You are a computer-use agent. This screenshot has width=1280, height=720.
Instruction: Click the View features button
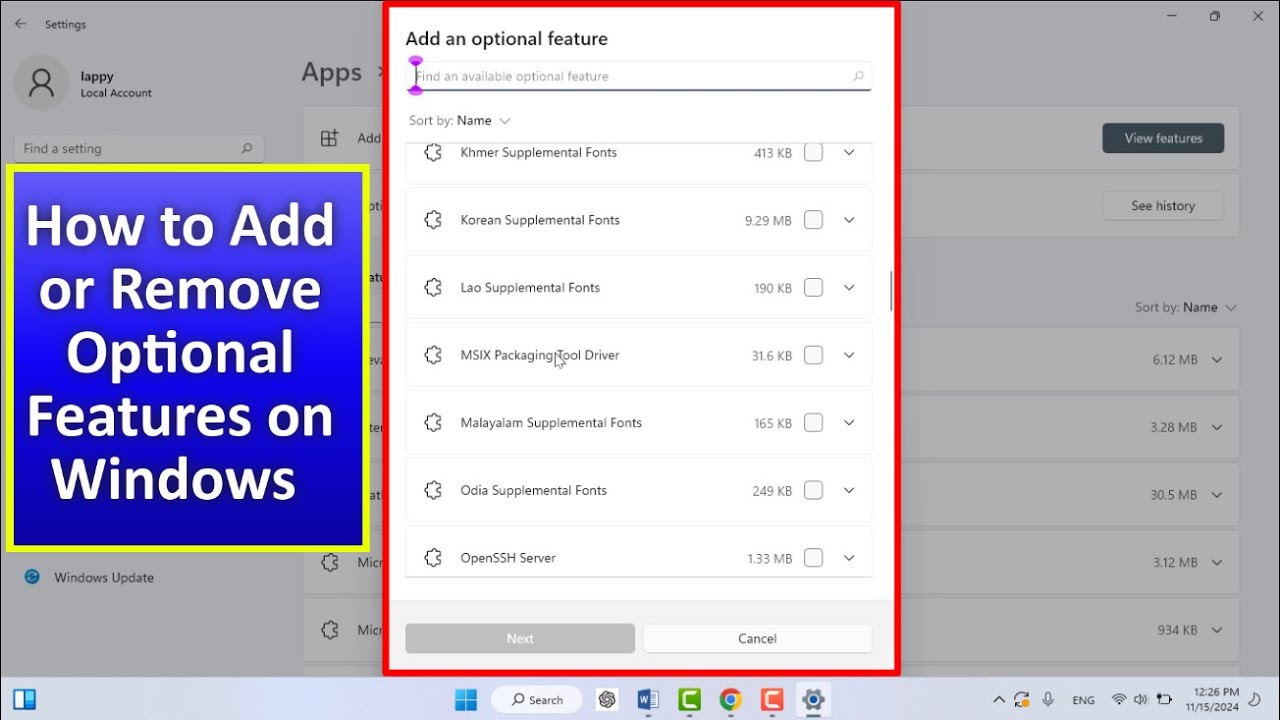click(1163, 138)
